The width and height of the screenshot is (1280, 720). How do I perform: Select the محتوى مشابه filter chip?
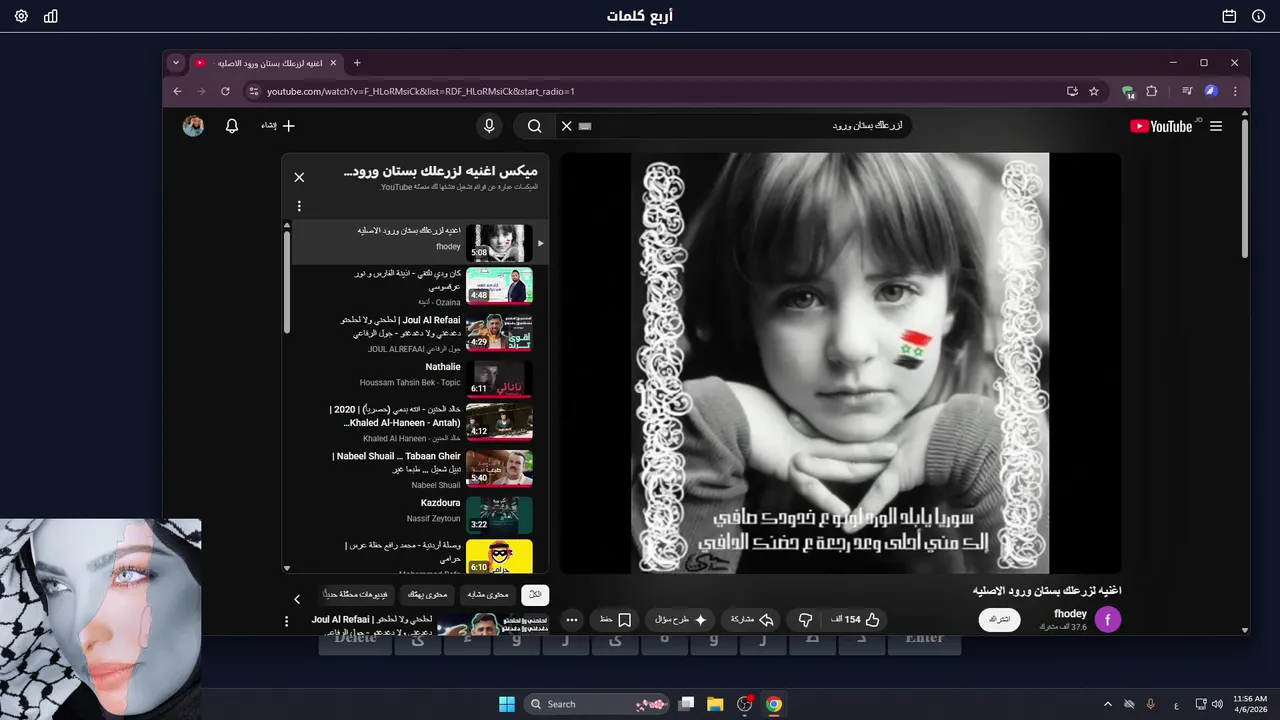click(x=488, y=595)
